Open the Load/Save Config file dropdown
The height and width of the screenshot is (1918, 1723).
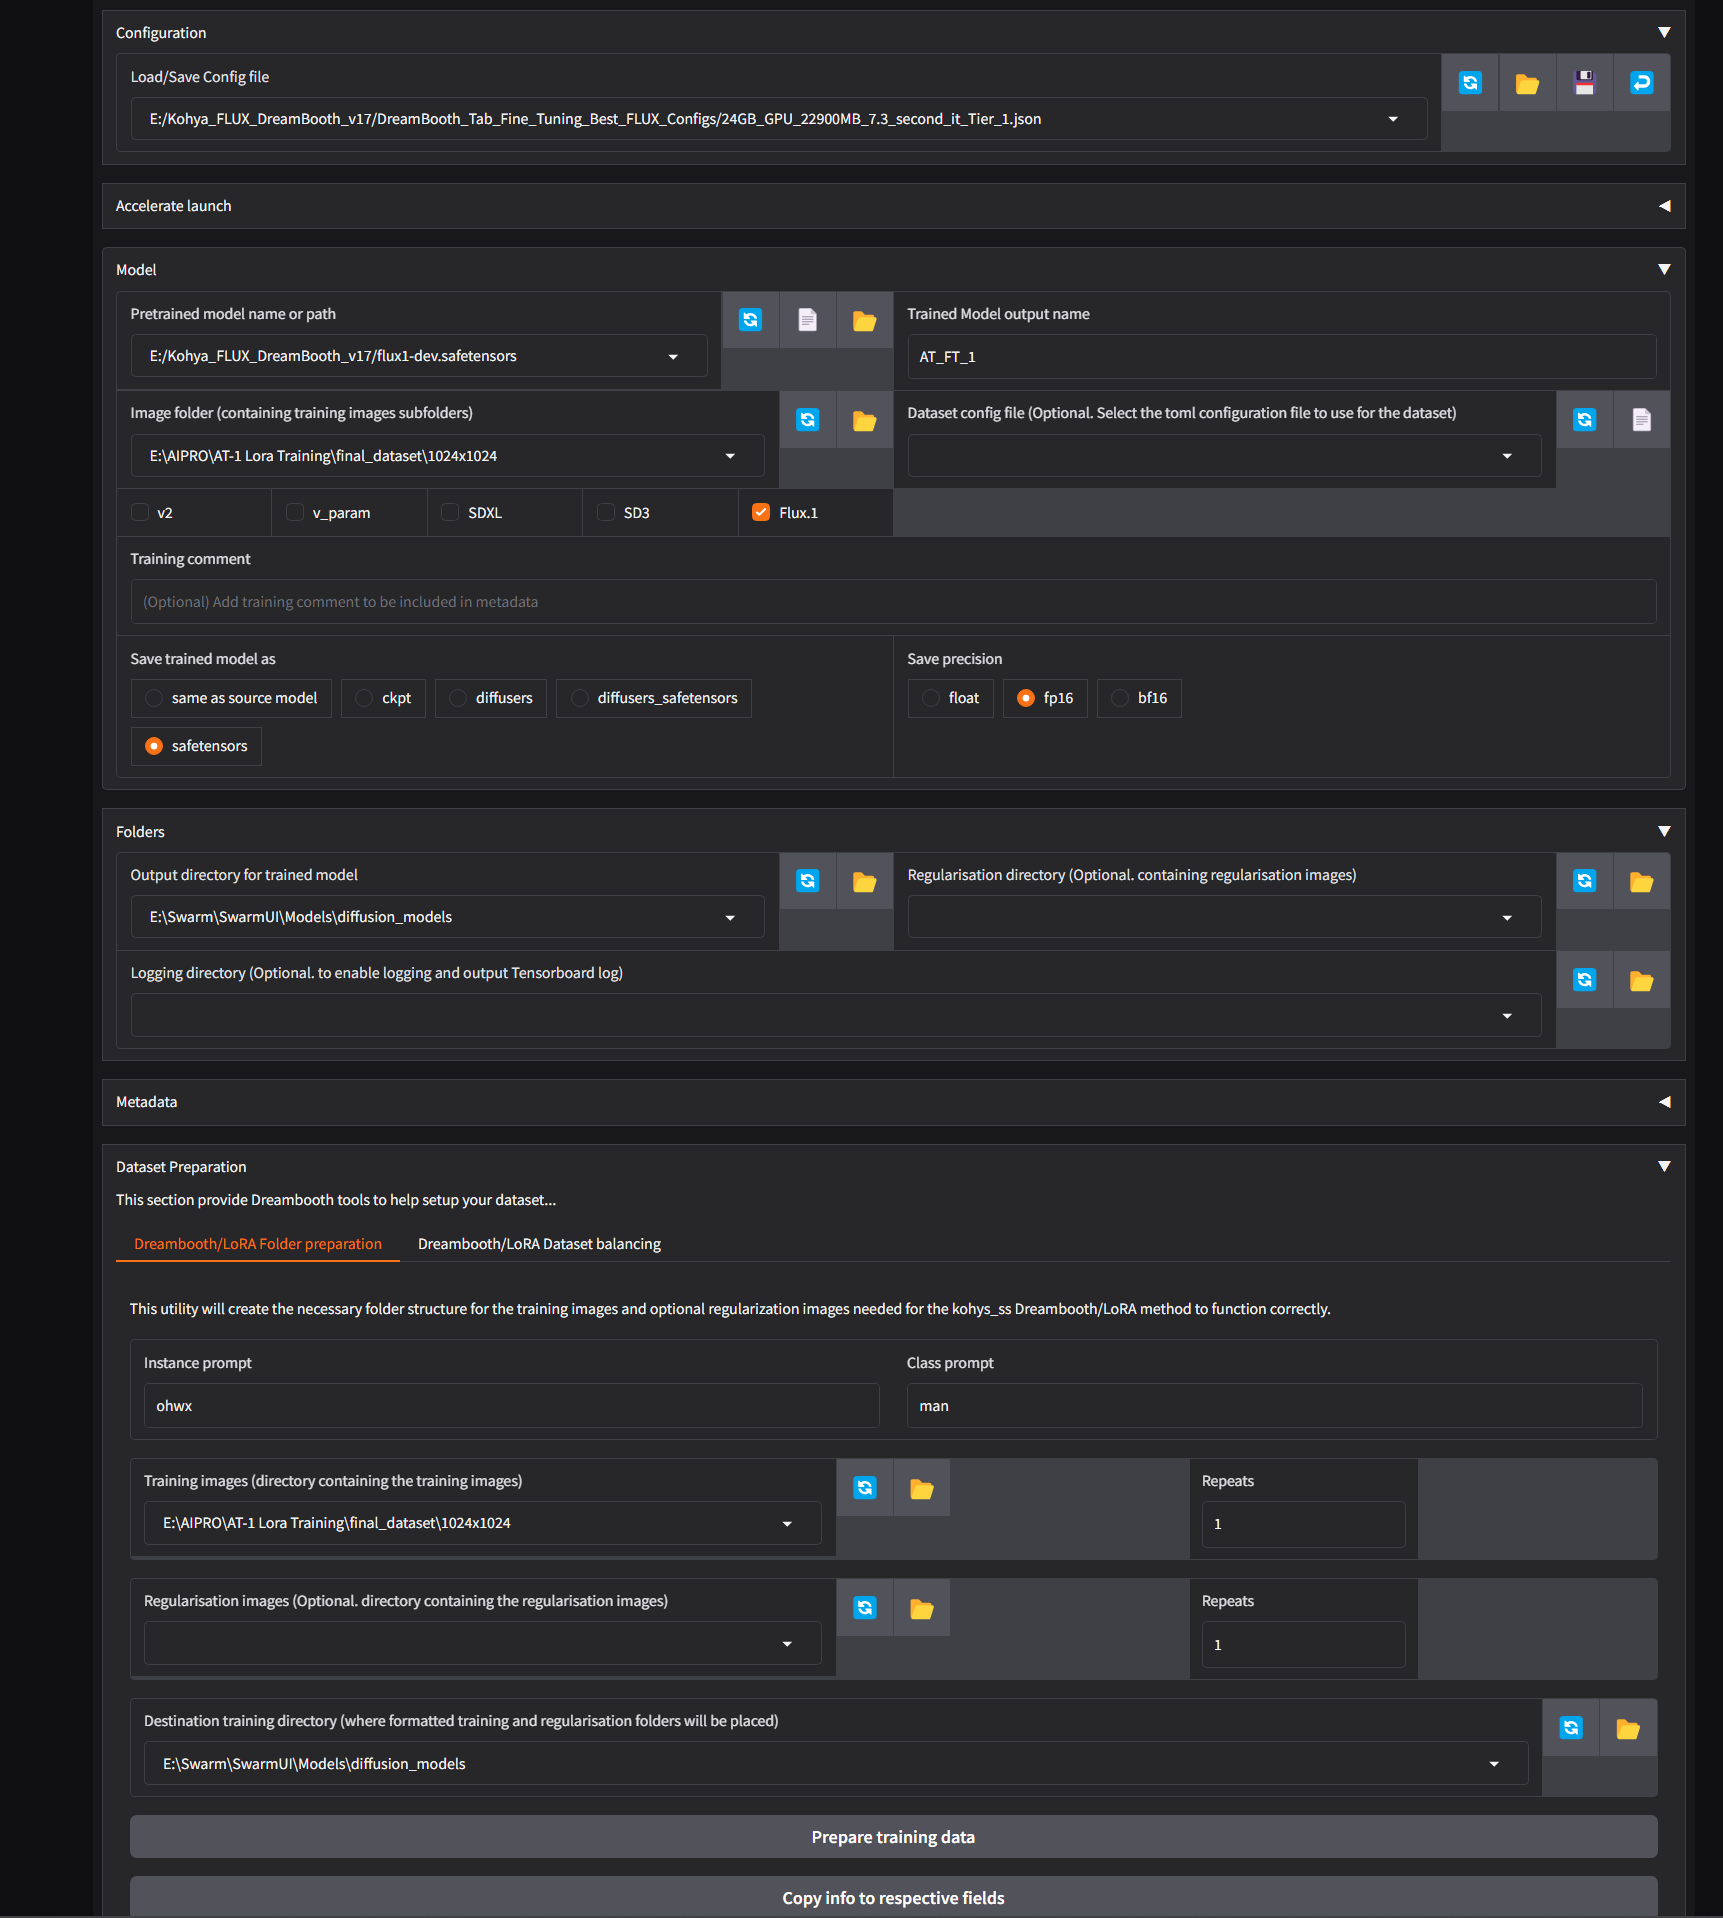pyautogui.click(x=1393, y=118)
